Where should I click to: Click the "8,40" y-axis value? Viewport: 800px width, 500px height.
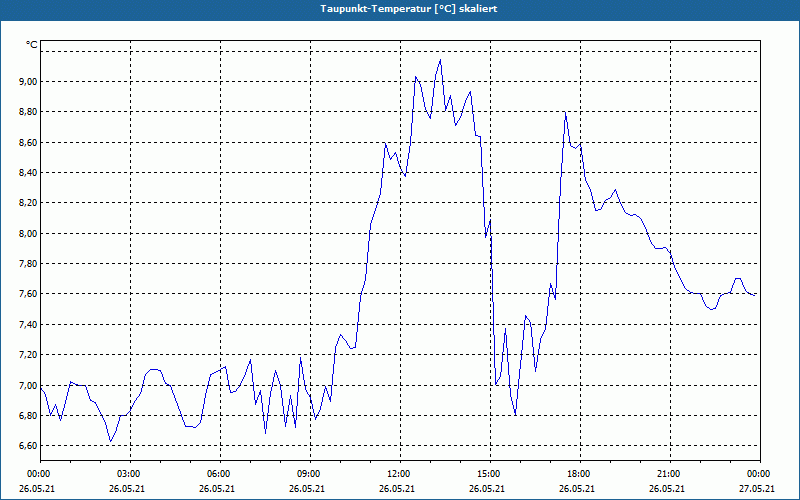pos(28,172)
